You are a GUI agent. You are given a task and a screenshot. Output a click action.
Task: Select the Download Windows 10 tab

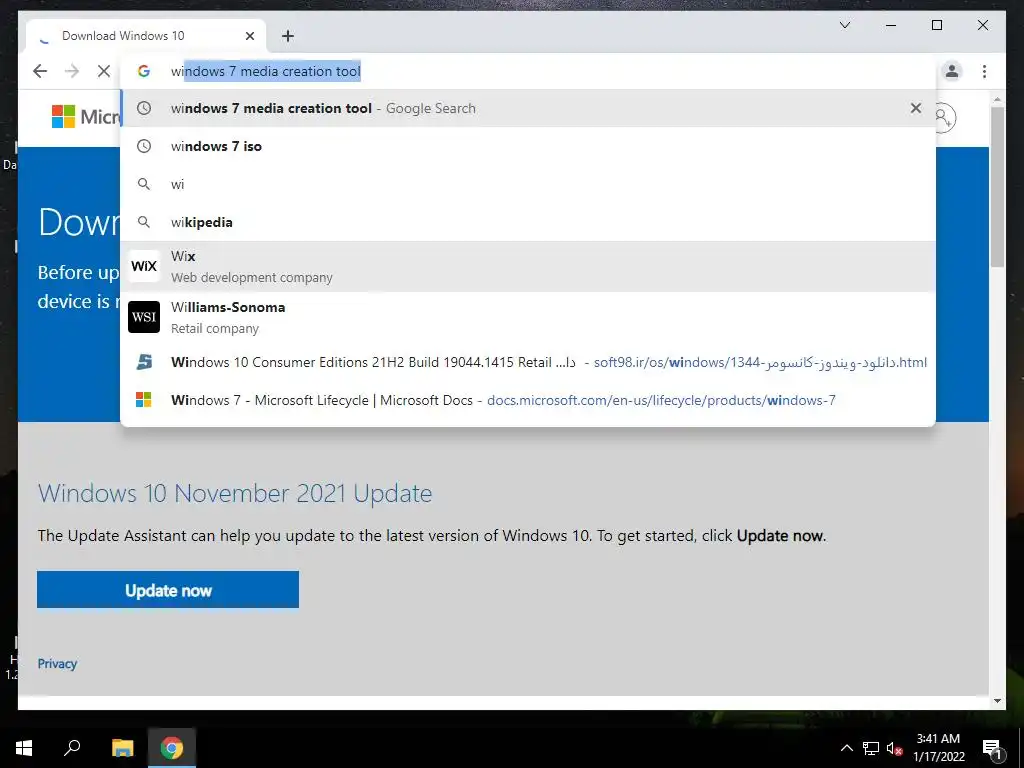pyautogui.click(x=146, y=36)
